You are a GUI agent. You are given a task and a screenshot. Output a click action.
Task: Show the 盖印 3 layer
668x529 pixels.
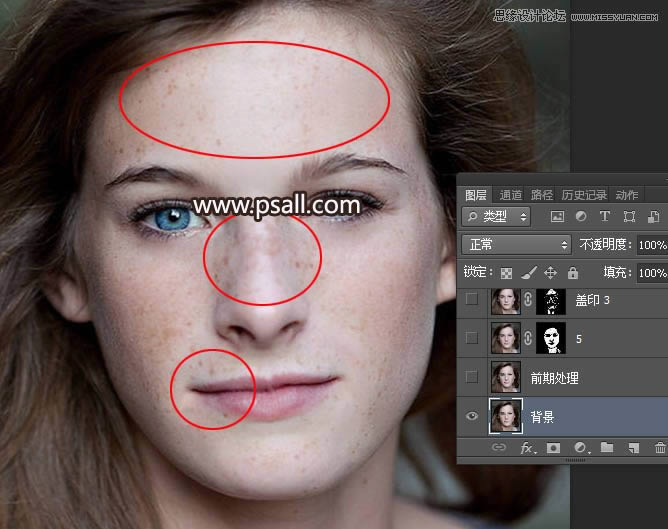(472, 299)
